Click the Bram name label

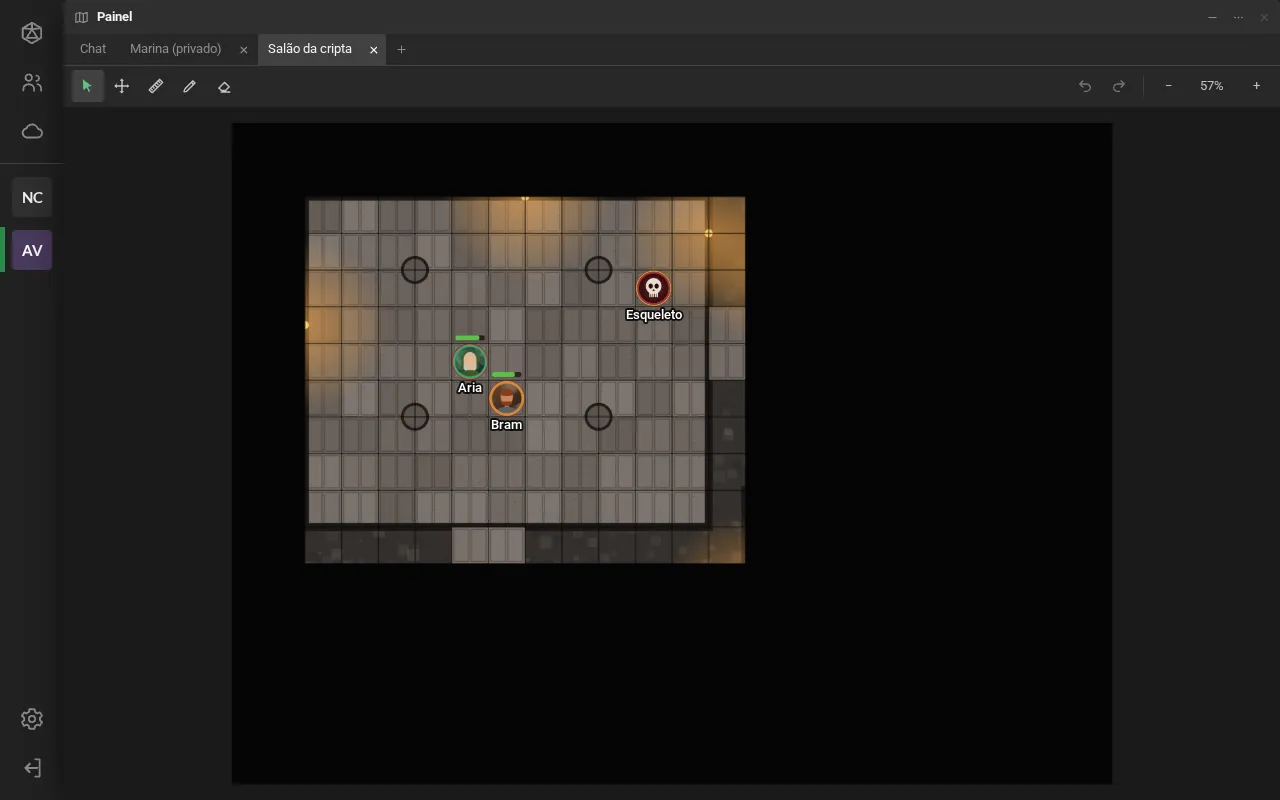click(506, 425)
